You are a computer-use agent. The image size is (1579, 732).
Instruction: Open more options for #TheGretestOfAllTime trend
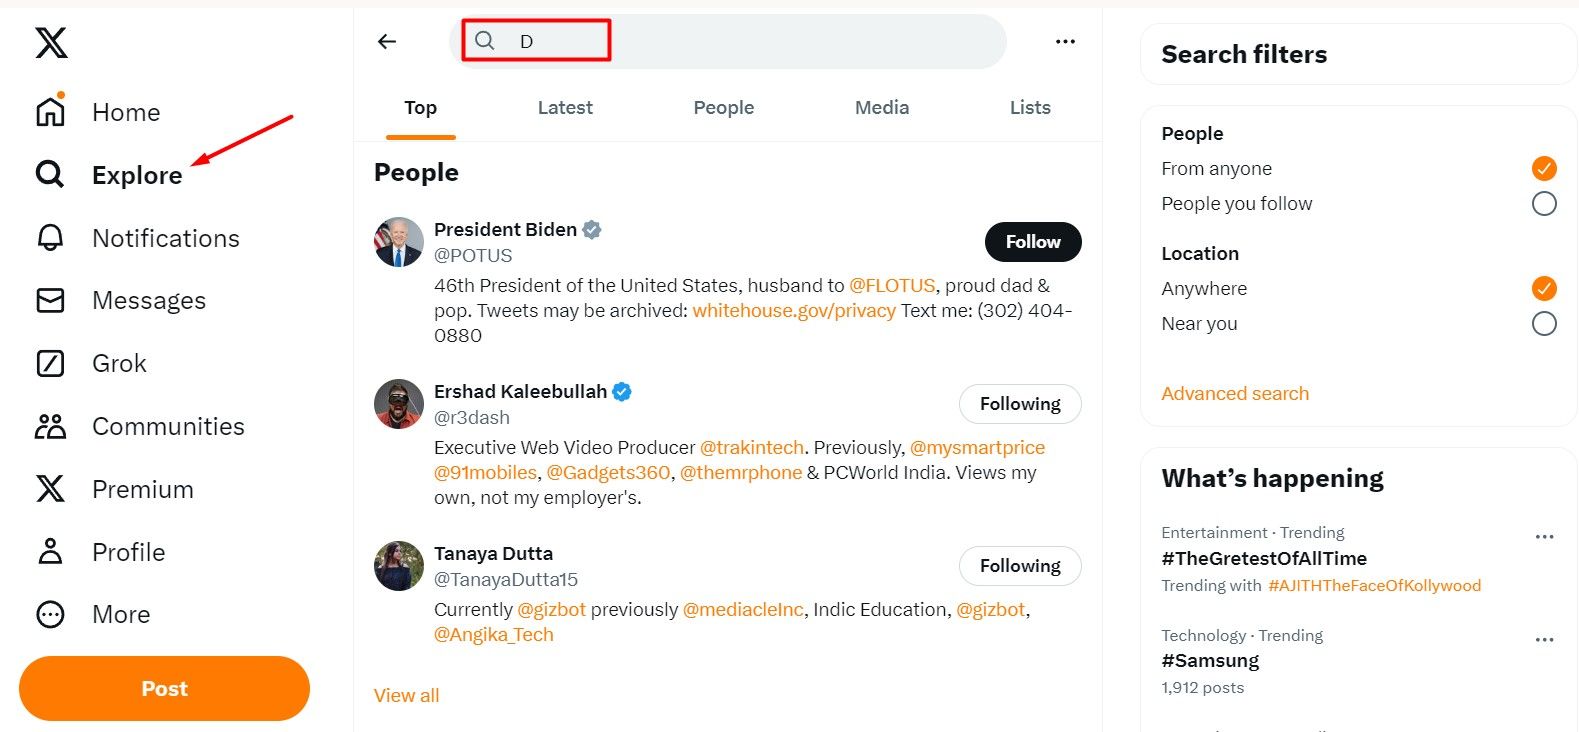[1544, 537]
